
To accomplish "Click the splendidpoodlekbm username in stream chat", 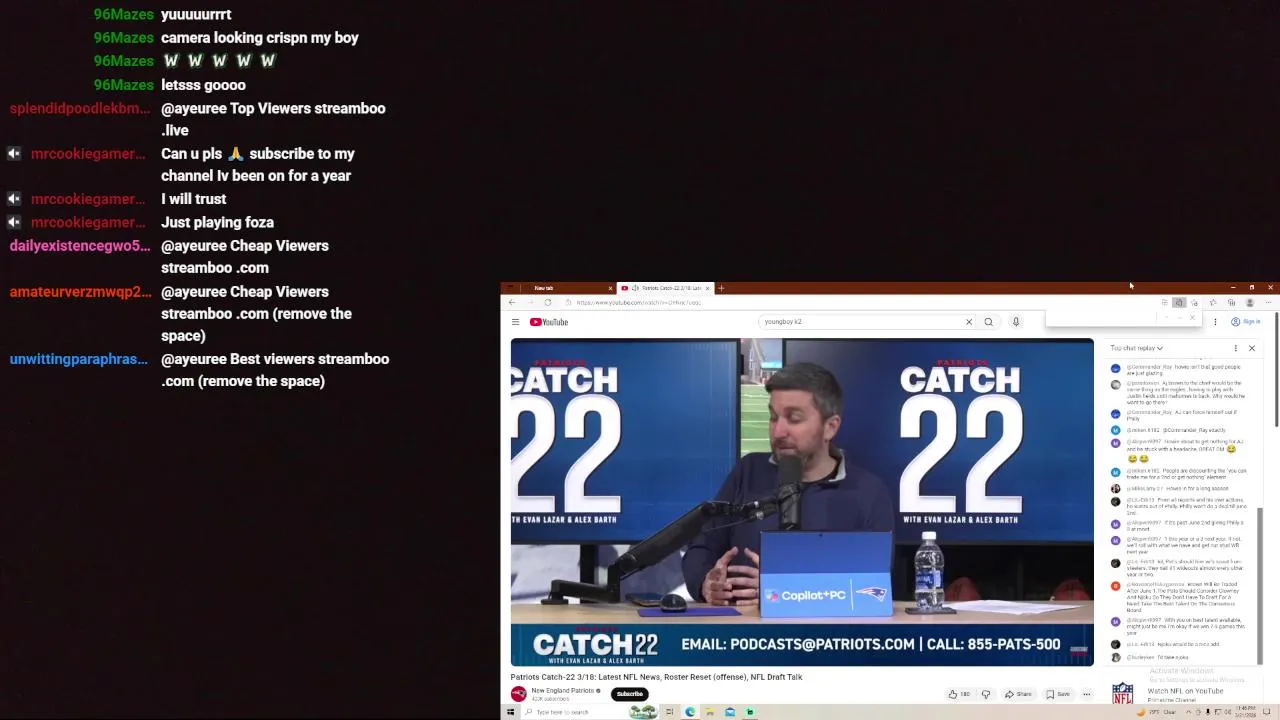I will pyautogui.click(x=80, y=108).
